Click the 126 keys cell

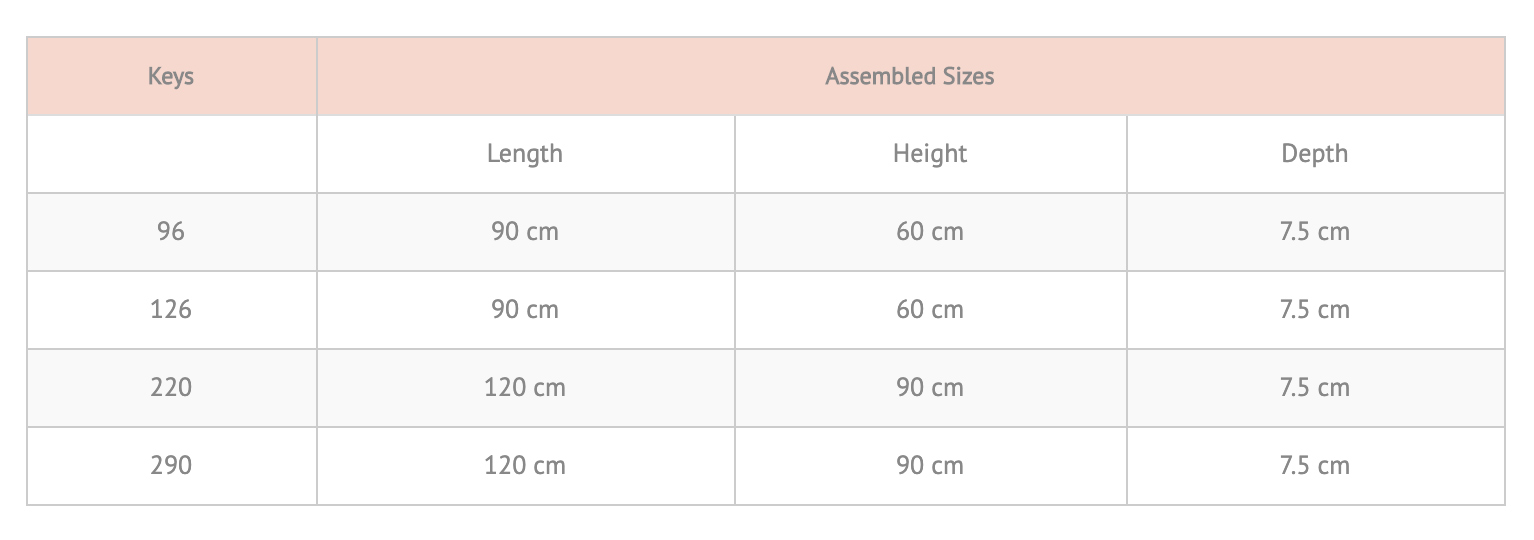(171, 310)
